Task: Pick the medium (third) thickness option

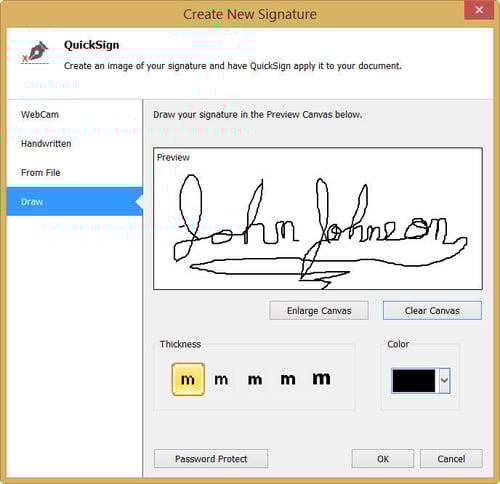Action: tap(255, 379)
